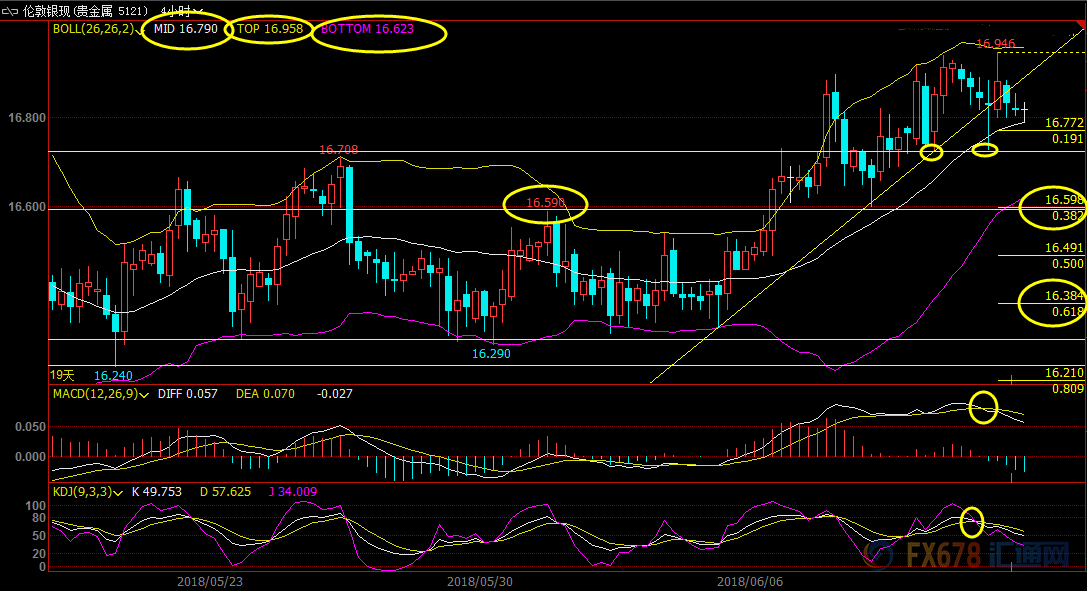1087x591 pixels.
Task: Expand the MACD(12,26,9) indicator dropdown
Action: point(144,395)
